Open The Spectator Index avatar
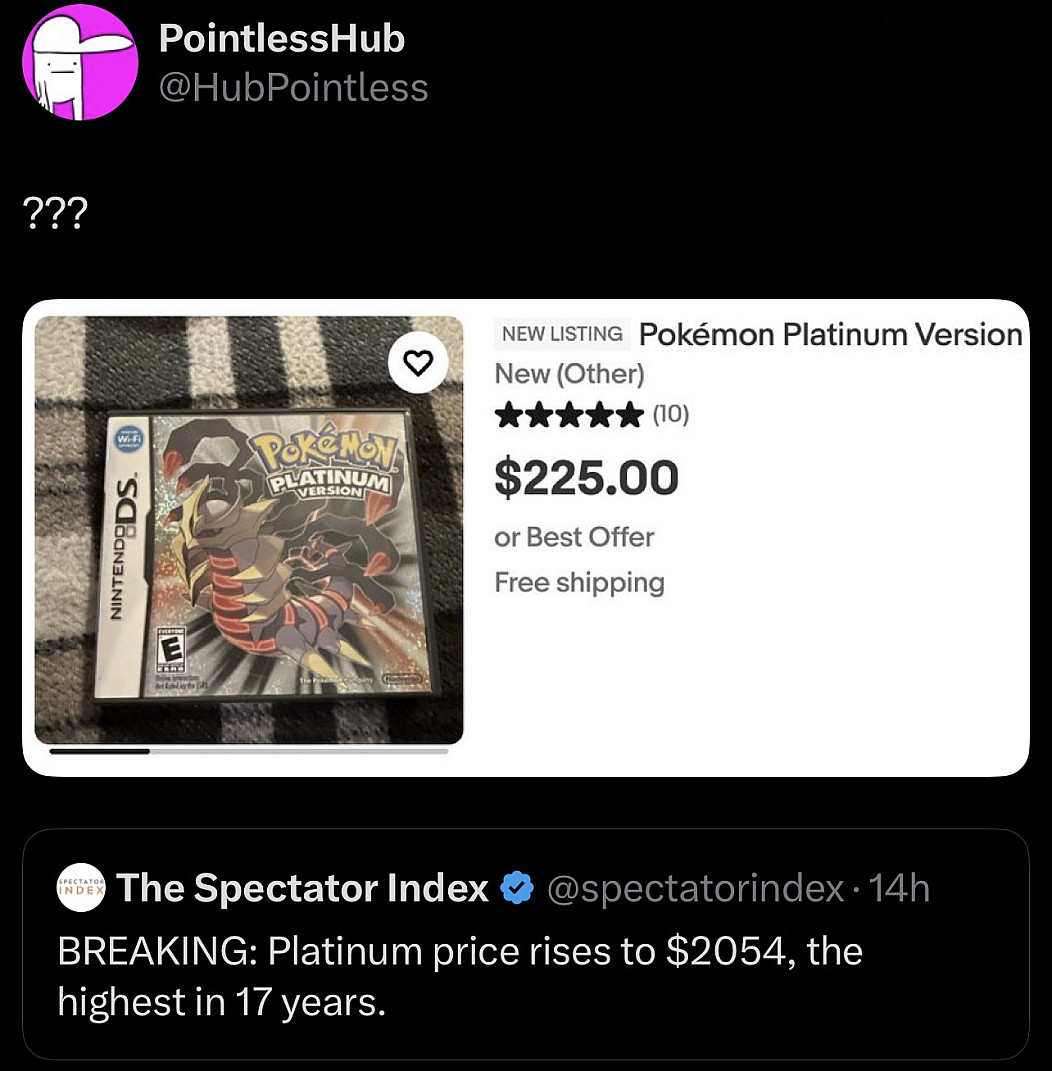The width and height of the screenshot is (1052, 1071). [x=81, y=888]
